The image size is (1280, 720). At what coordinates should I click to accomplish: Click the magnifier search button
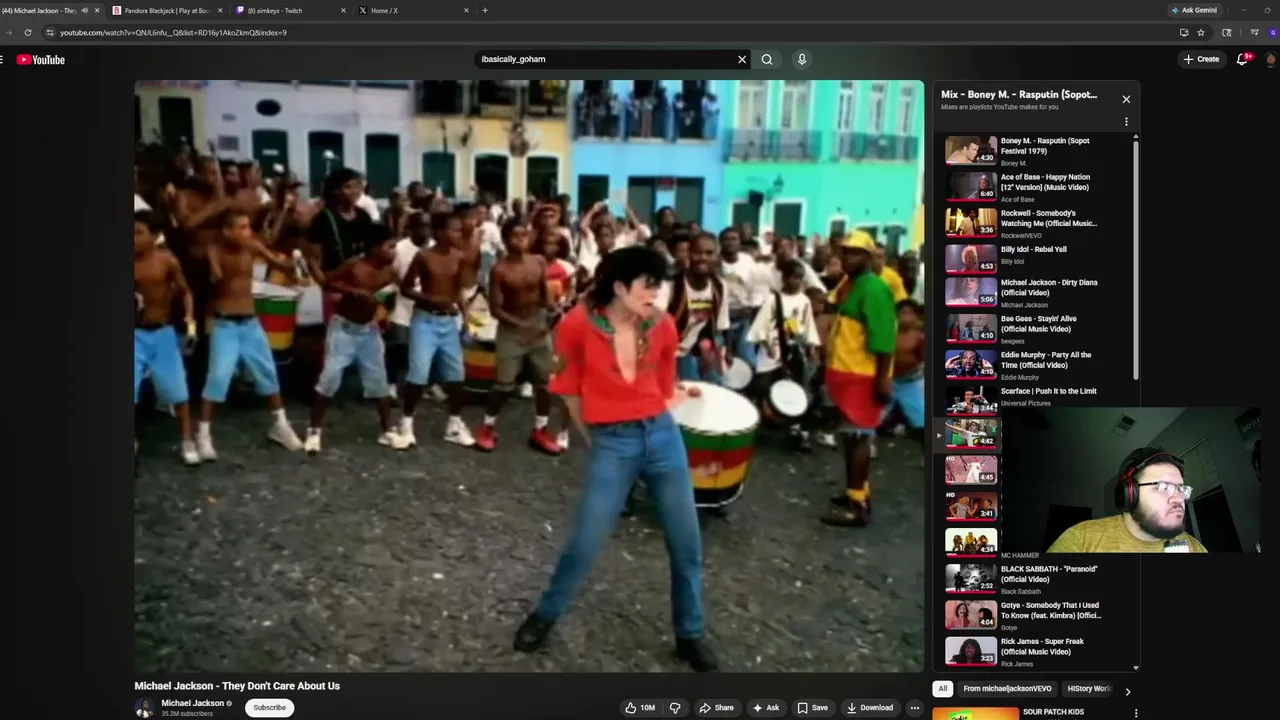tap(767, 59)
